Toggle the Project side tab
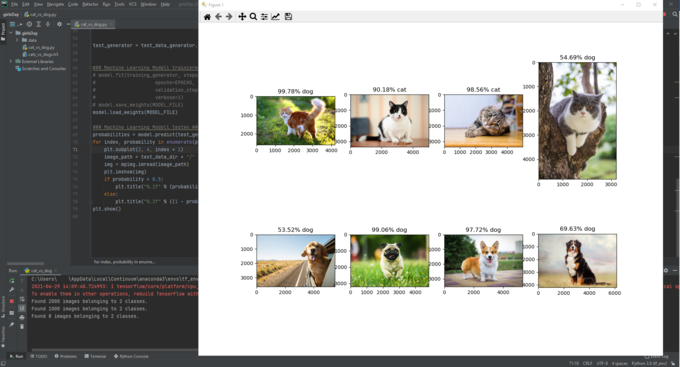The width and height of the screenshot is (680, 367). click(x=3, y=32)
